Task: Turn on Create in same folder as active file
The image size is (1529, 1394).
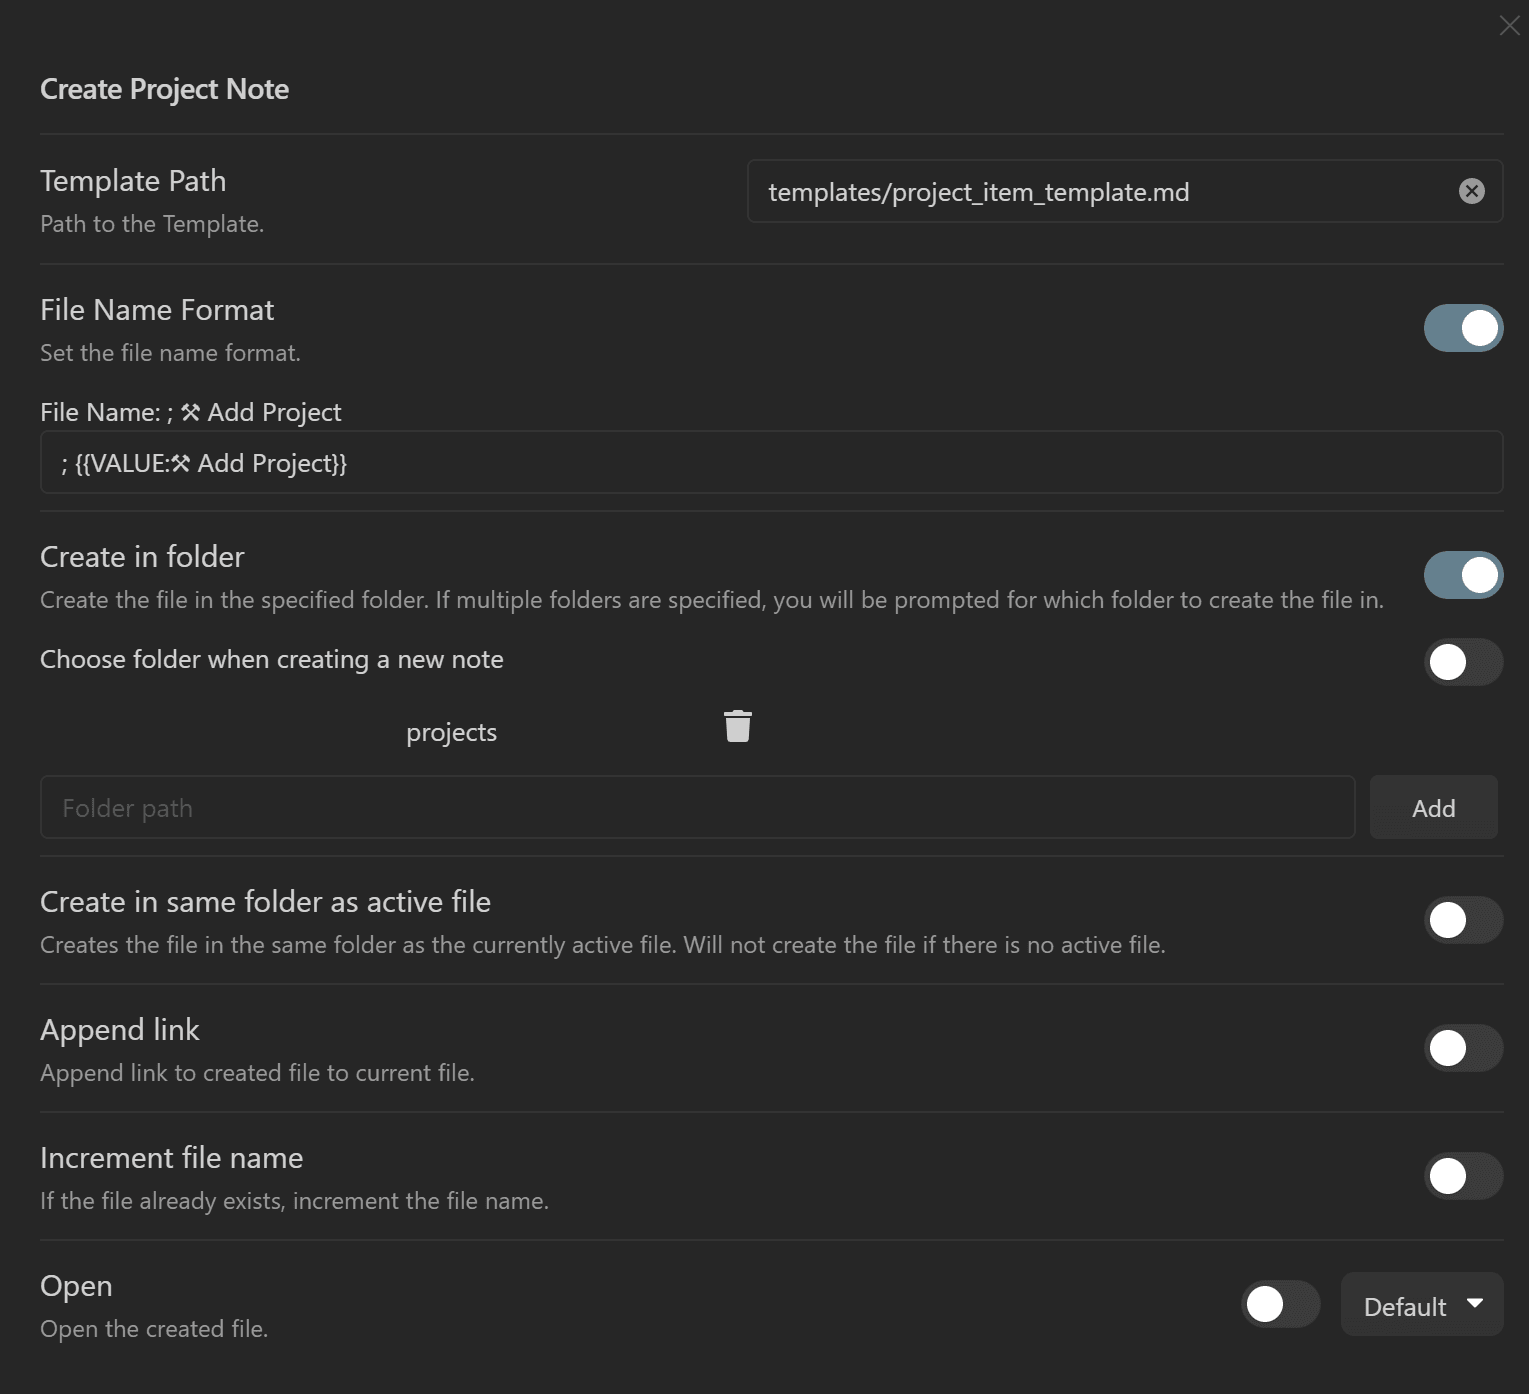Action: [1463, 919]
